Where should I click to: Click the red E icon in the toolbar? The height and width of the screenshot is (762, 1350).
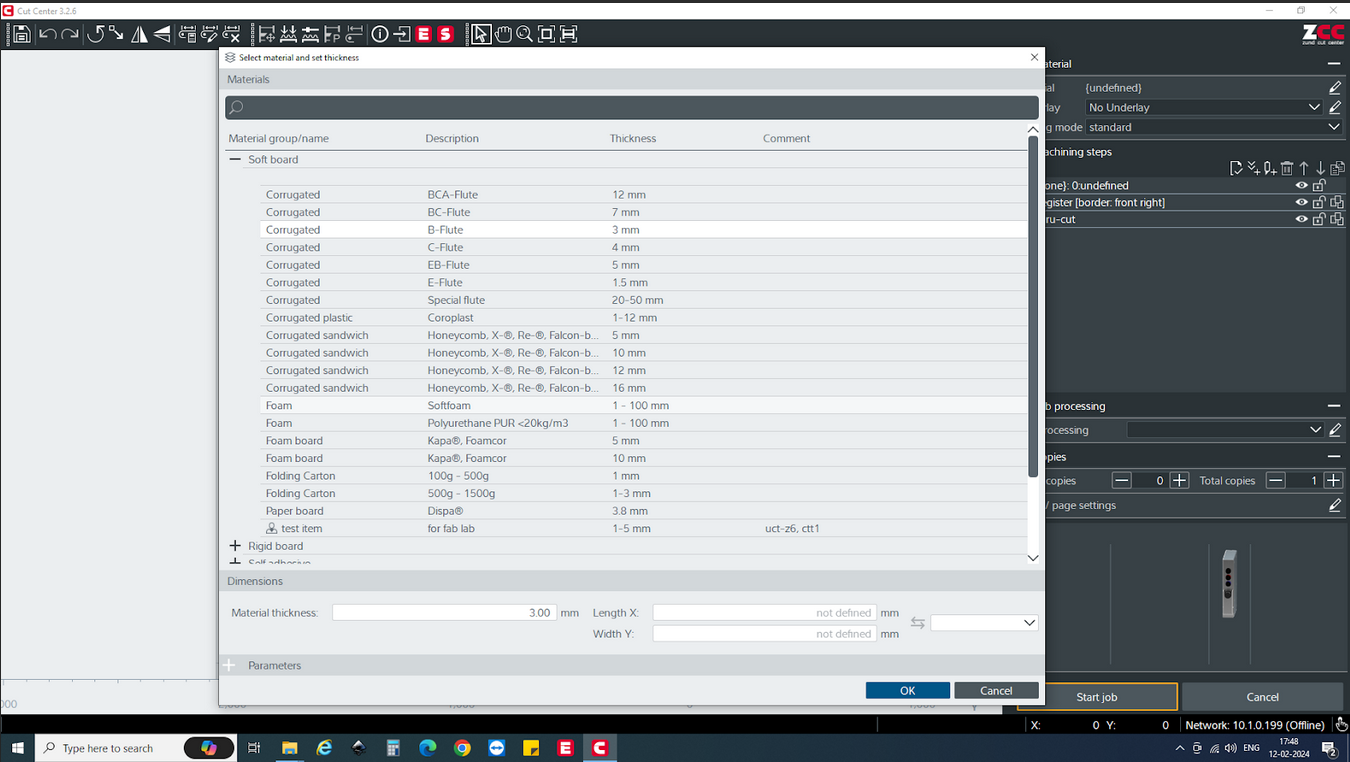[424, 34]
